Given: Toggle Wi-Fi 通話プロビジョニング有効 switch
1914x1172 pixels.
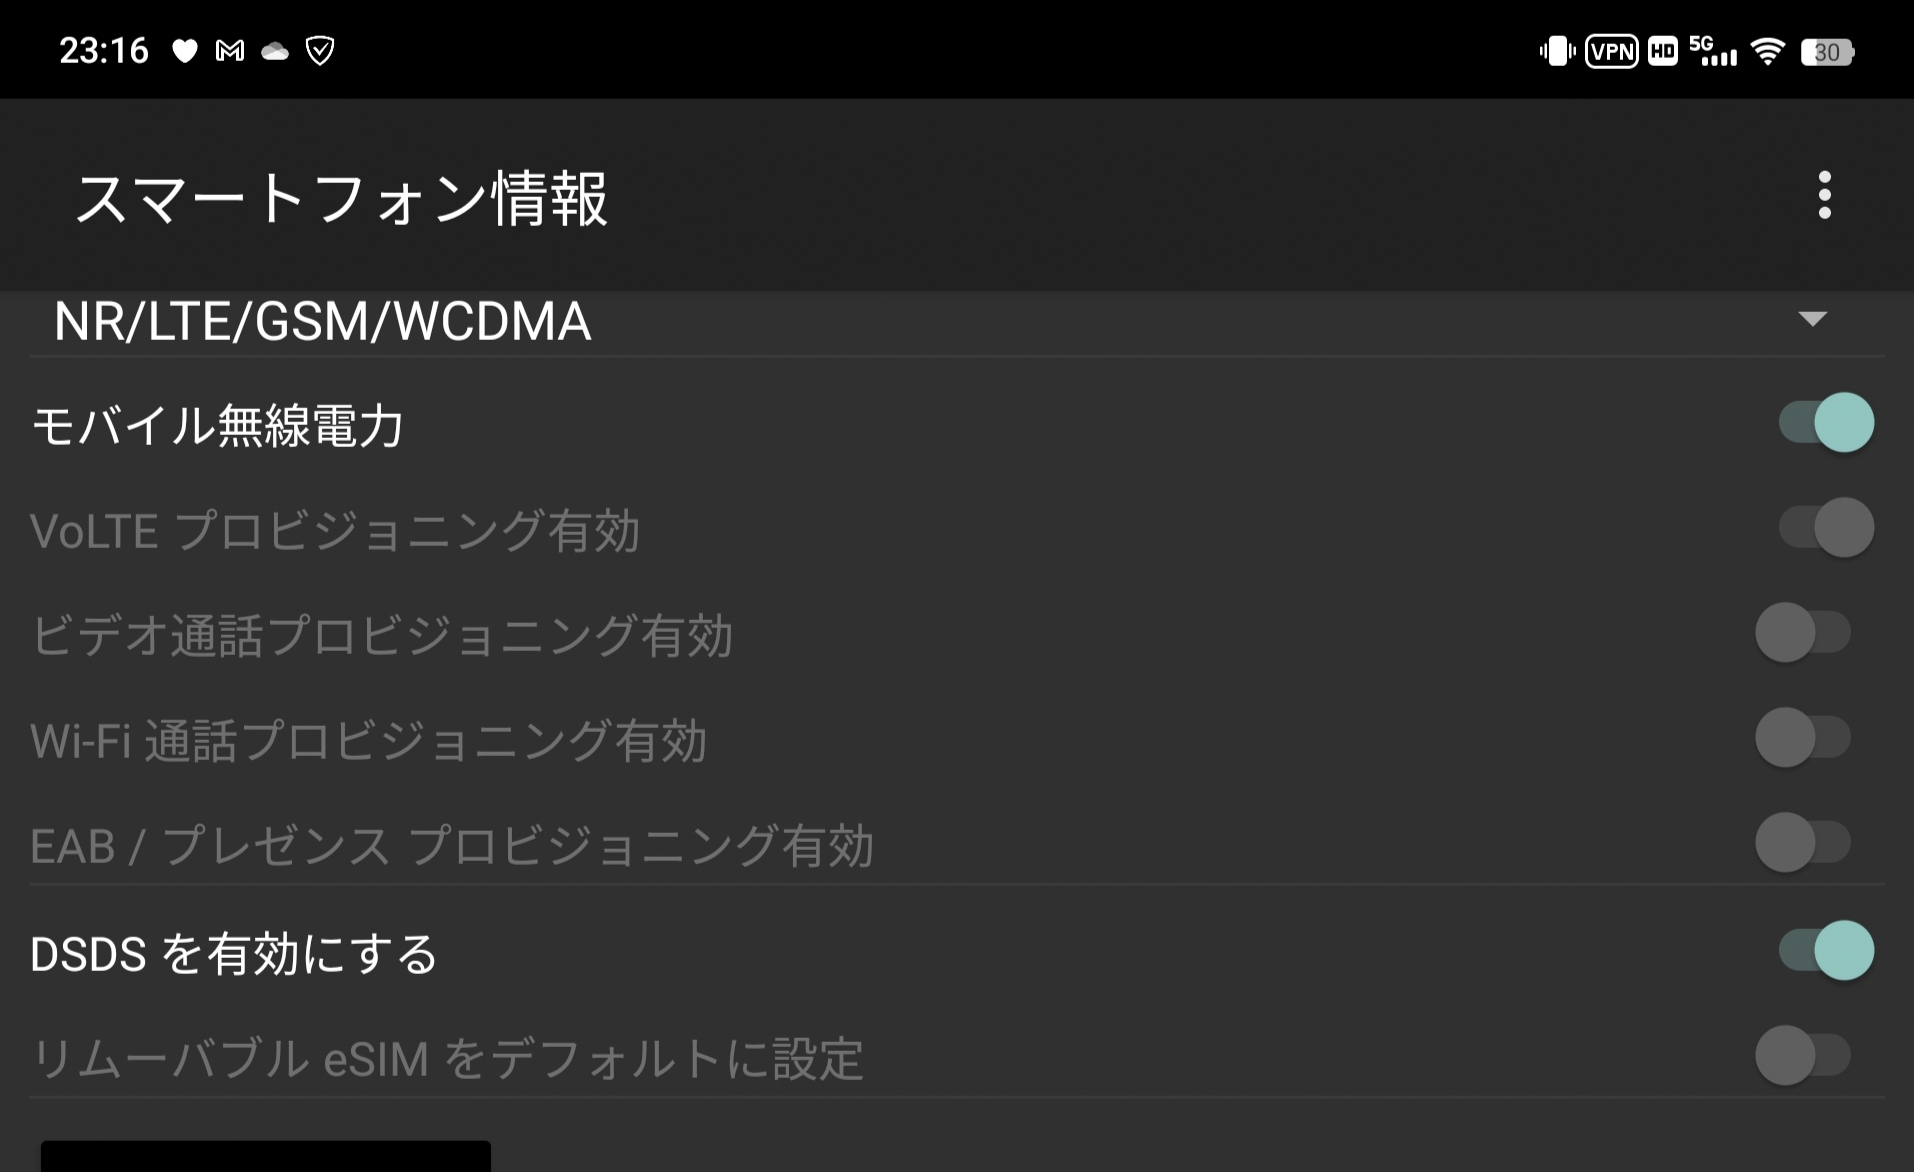Looking at the screenshot, I should click(1803, 738).
